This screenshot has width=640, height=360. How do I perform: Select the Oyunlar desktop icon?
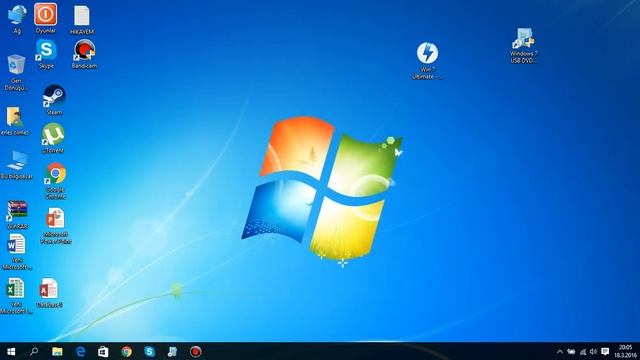click(45, 18)
